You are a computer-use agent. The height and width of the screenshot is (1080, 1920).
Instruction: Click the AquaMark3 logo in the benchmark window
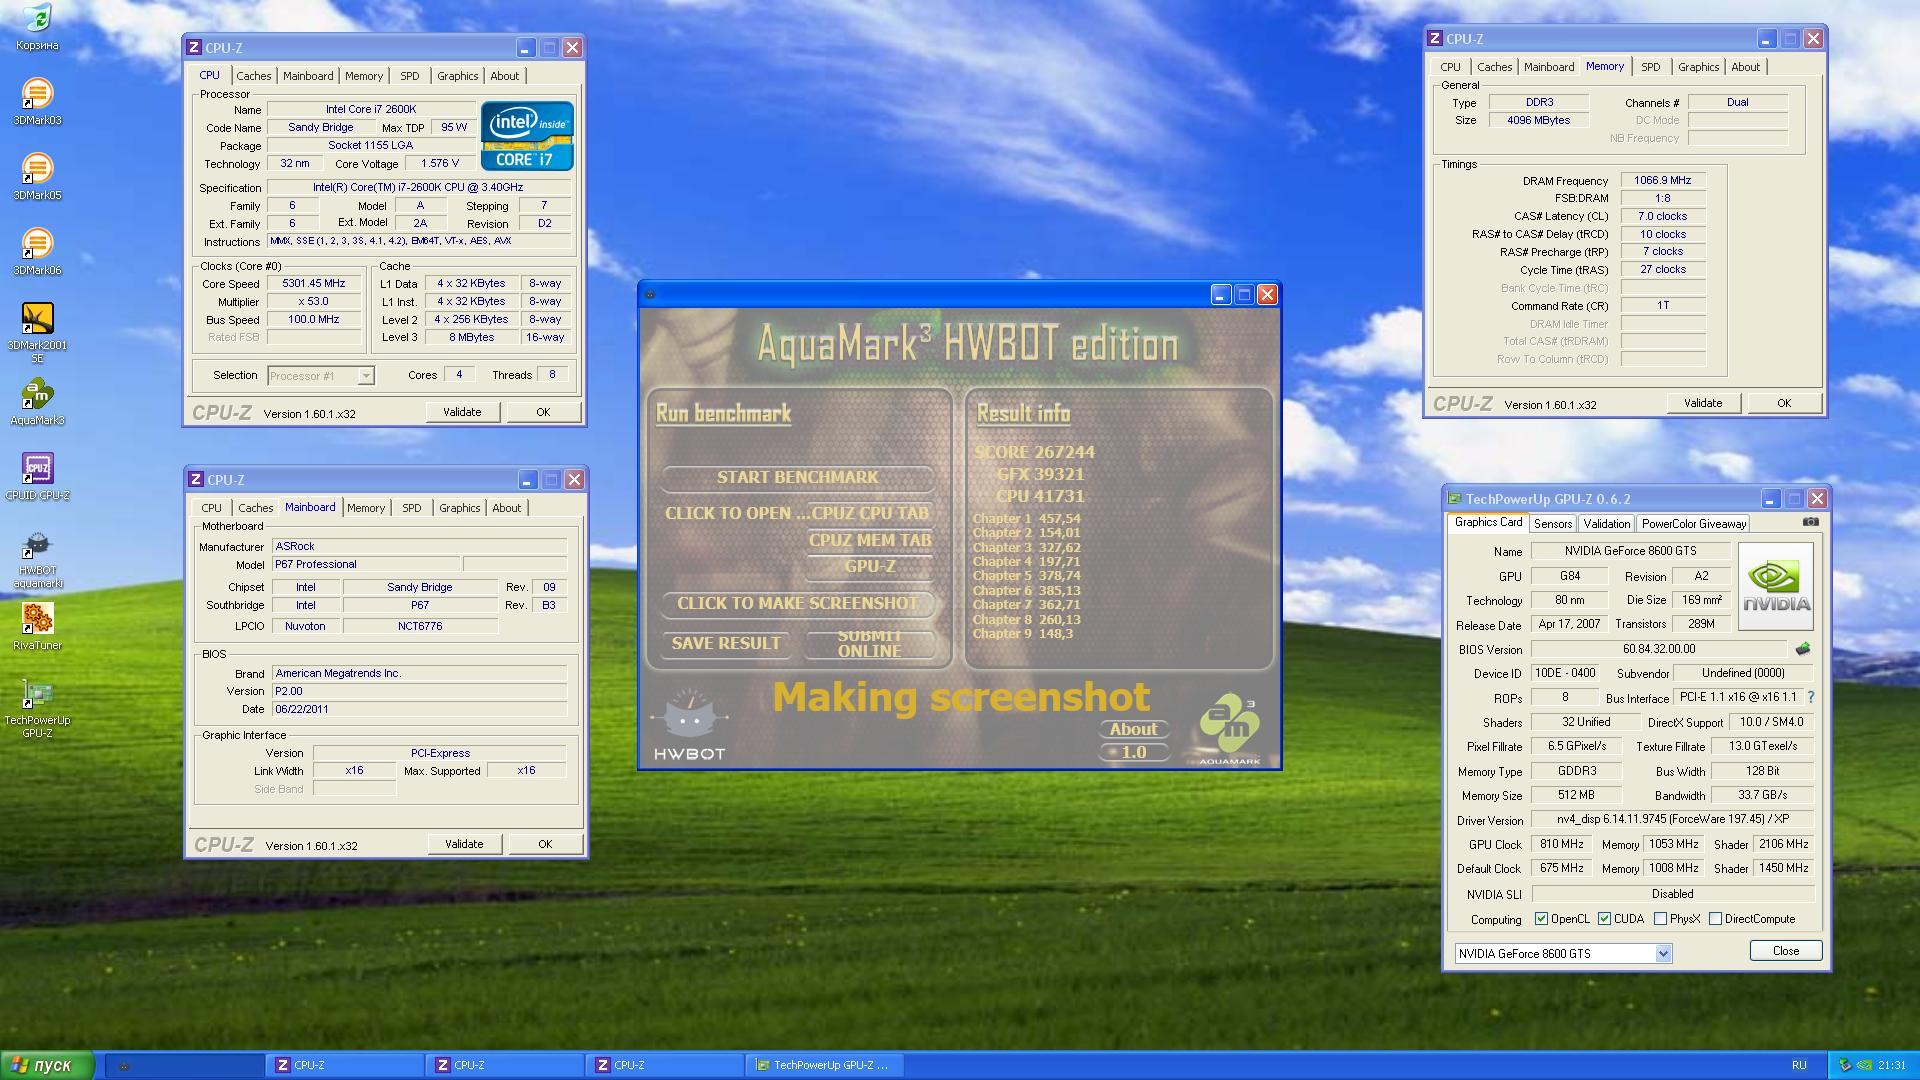pyautogui.click(x=1229, y=728)
